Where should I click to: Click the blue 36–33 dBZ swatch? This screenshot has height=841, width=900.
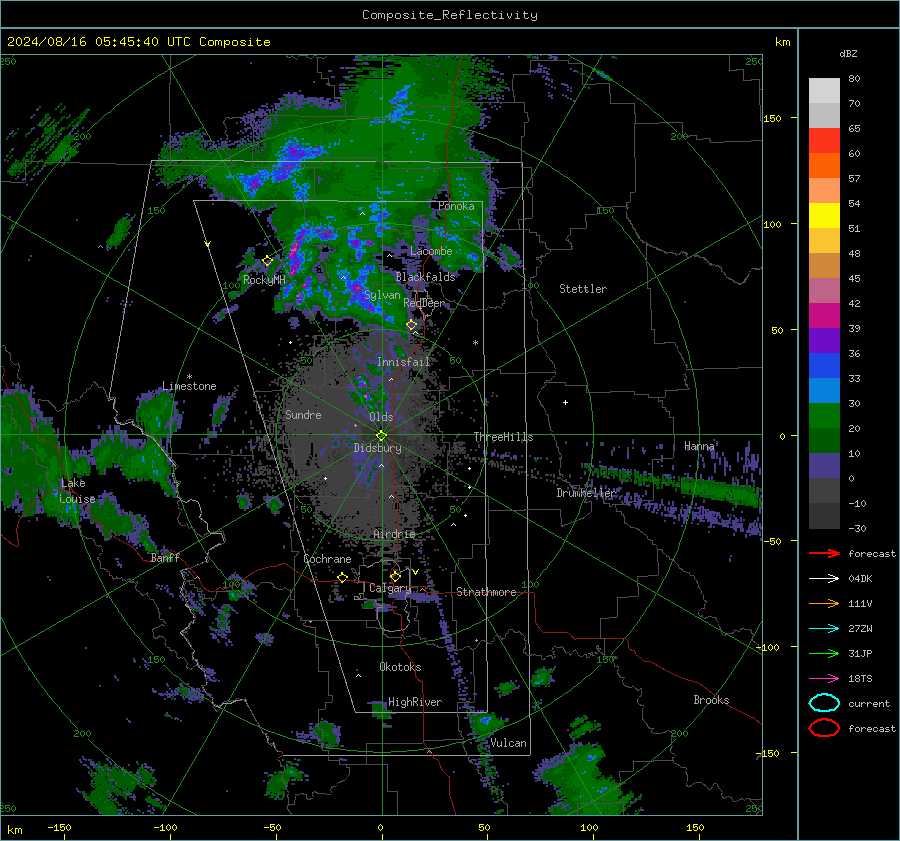(824, 366)
